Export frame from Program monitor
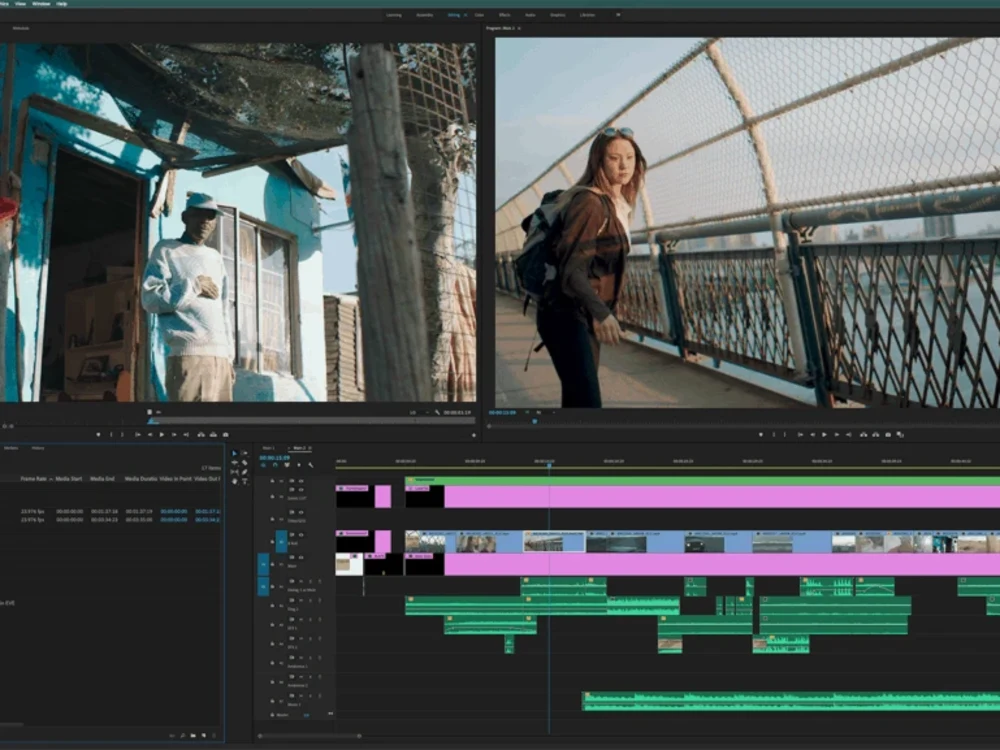 pos(888,434)
